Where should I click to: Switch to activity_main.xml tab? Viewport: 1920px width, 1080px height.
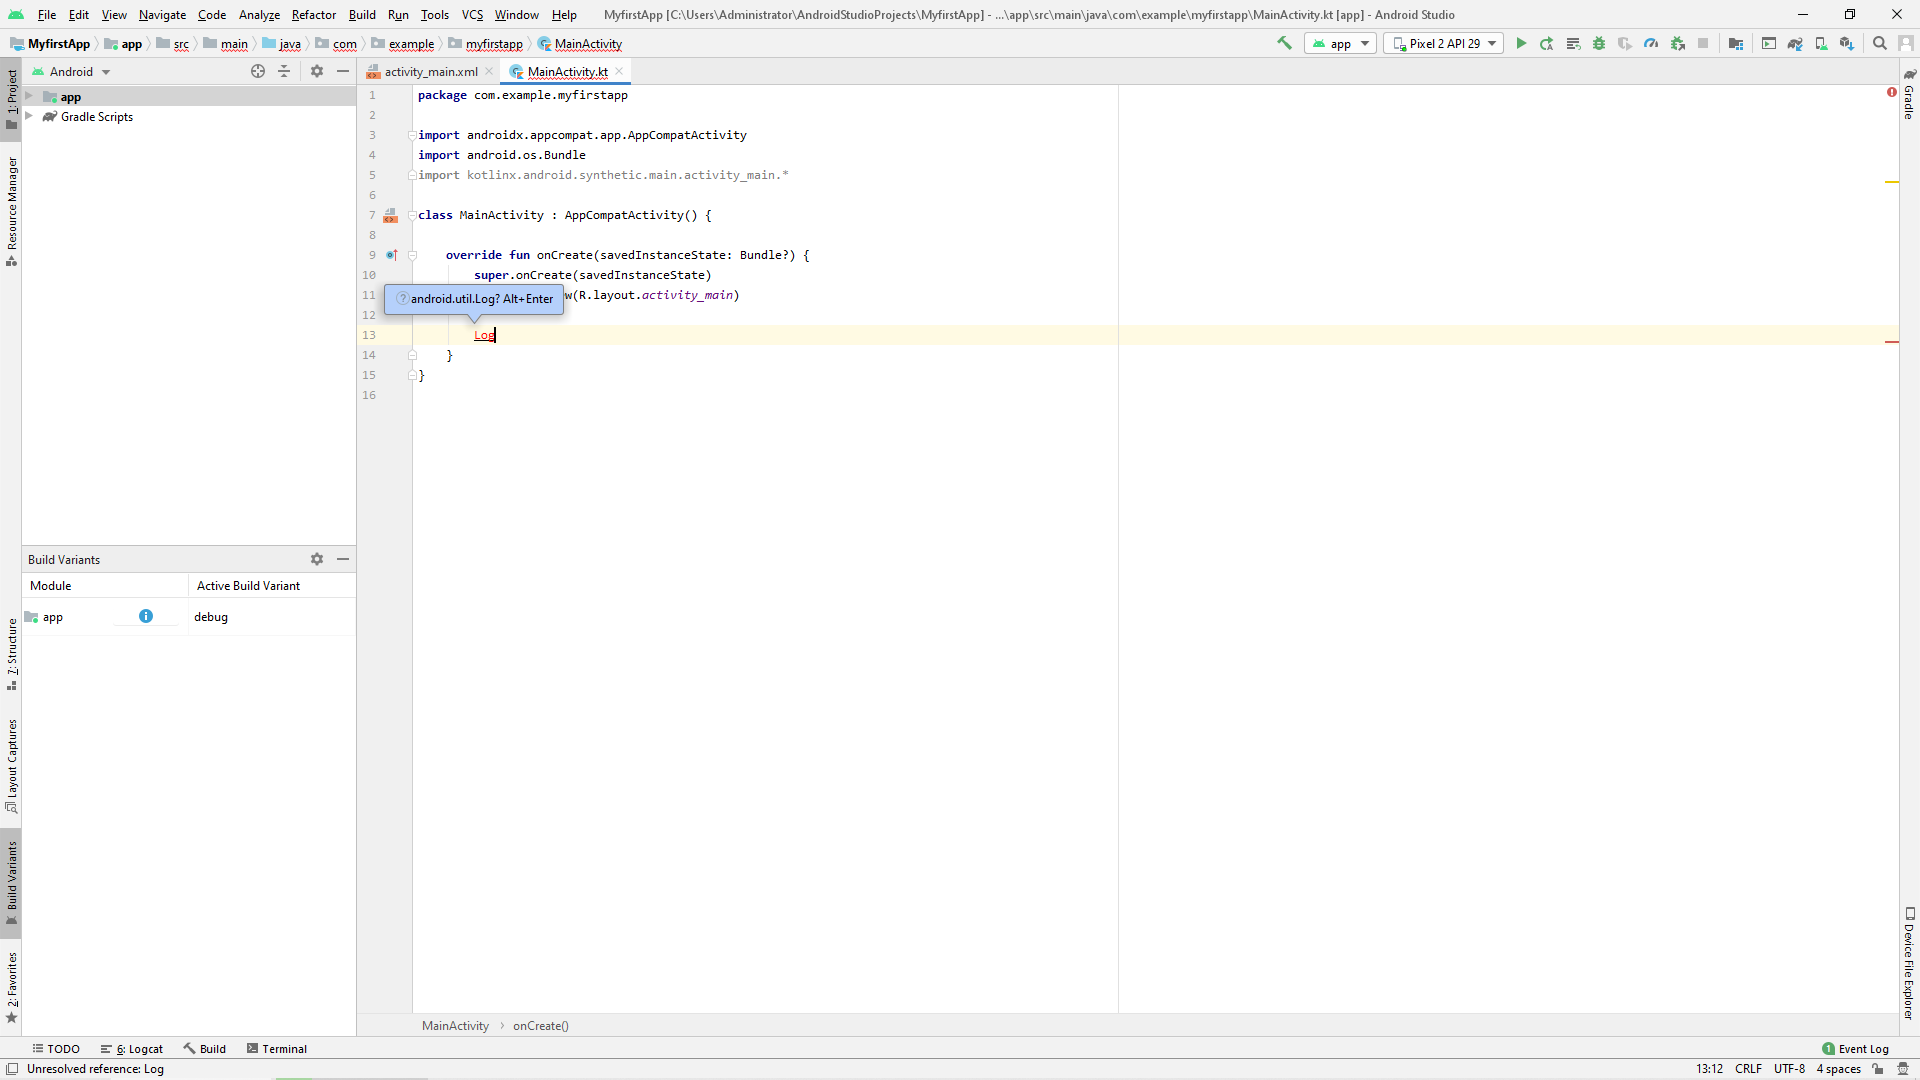[x=430, y=71]
